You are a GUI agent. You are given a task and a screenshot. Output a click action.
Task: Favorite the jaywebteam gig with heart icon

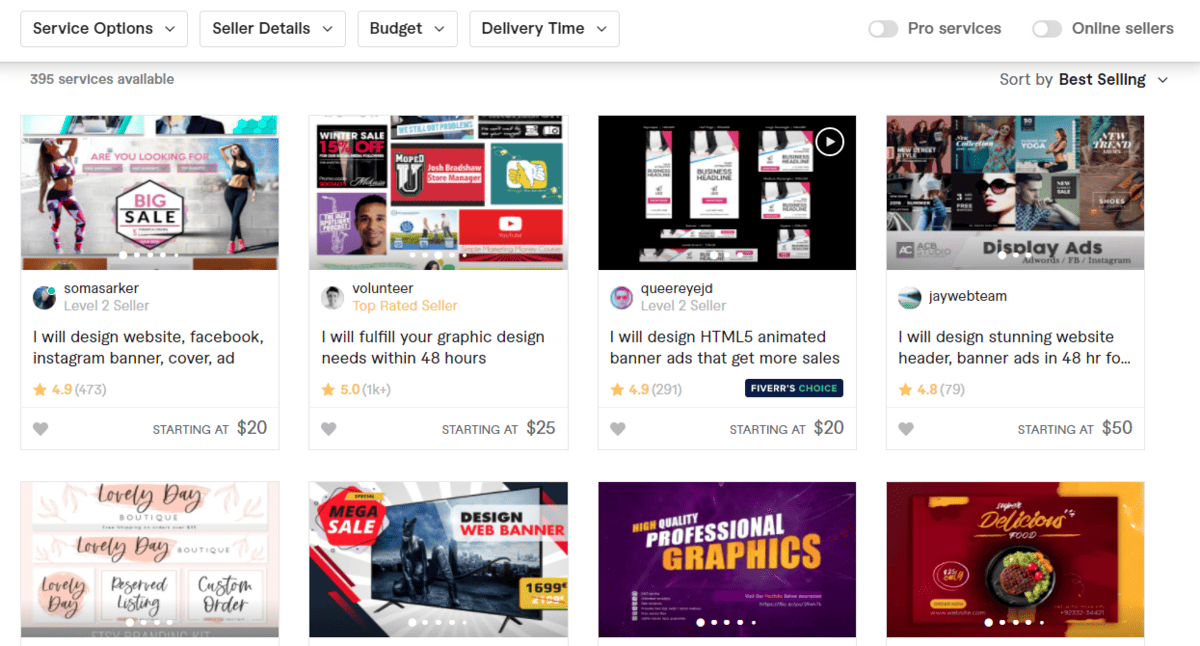[906, 429]
